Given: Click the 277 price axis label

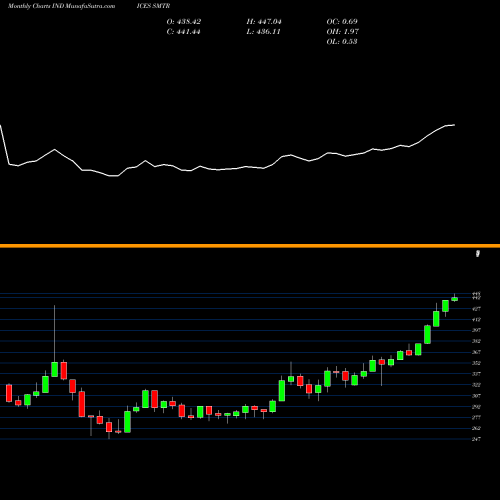Looking at the screenshot, I should point(477,417).
